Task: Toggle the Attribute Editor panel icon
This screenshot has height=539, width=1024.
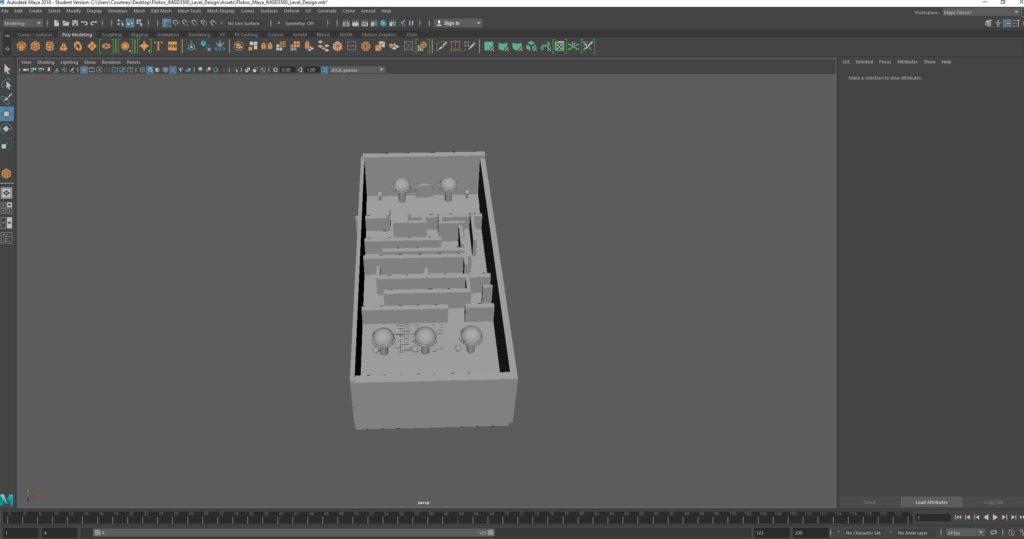Action: coord(1006,23)
